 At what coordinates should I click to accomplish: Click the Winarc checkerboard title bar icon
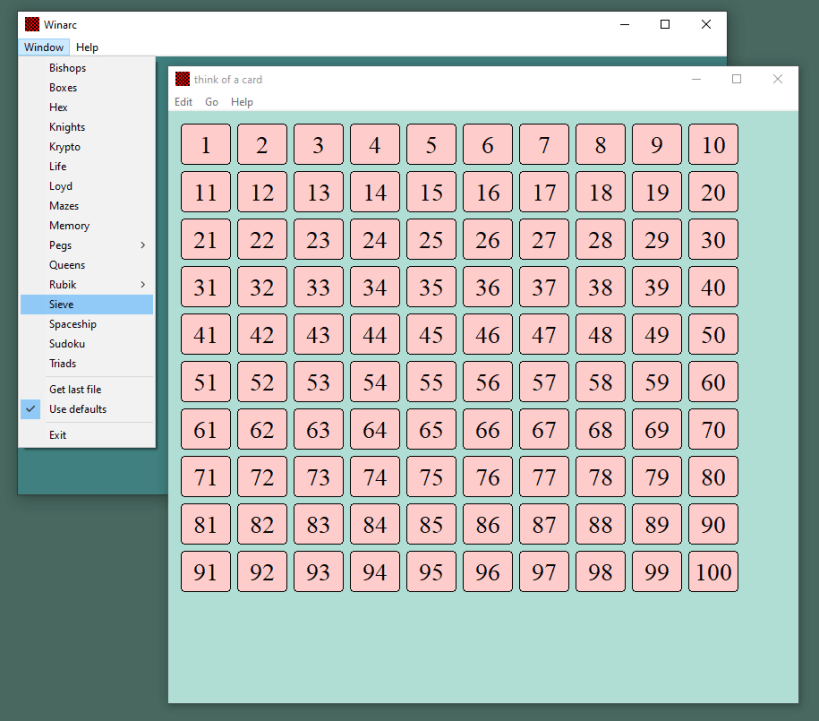pos(32,24)
